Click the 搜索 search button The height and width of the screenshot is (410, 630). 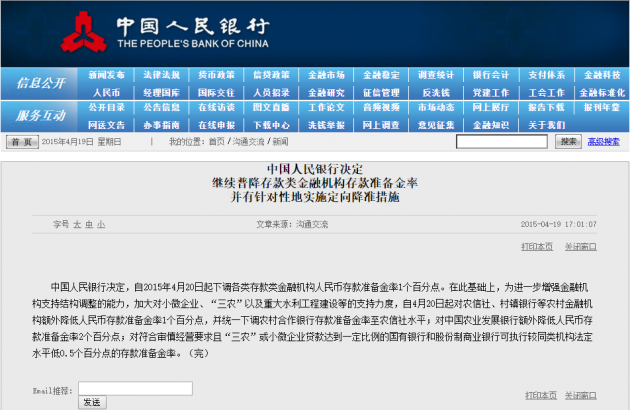[568, 142]
